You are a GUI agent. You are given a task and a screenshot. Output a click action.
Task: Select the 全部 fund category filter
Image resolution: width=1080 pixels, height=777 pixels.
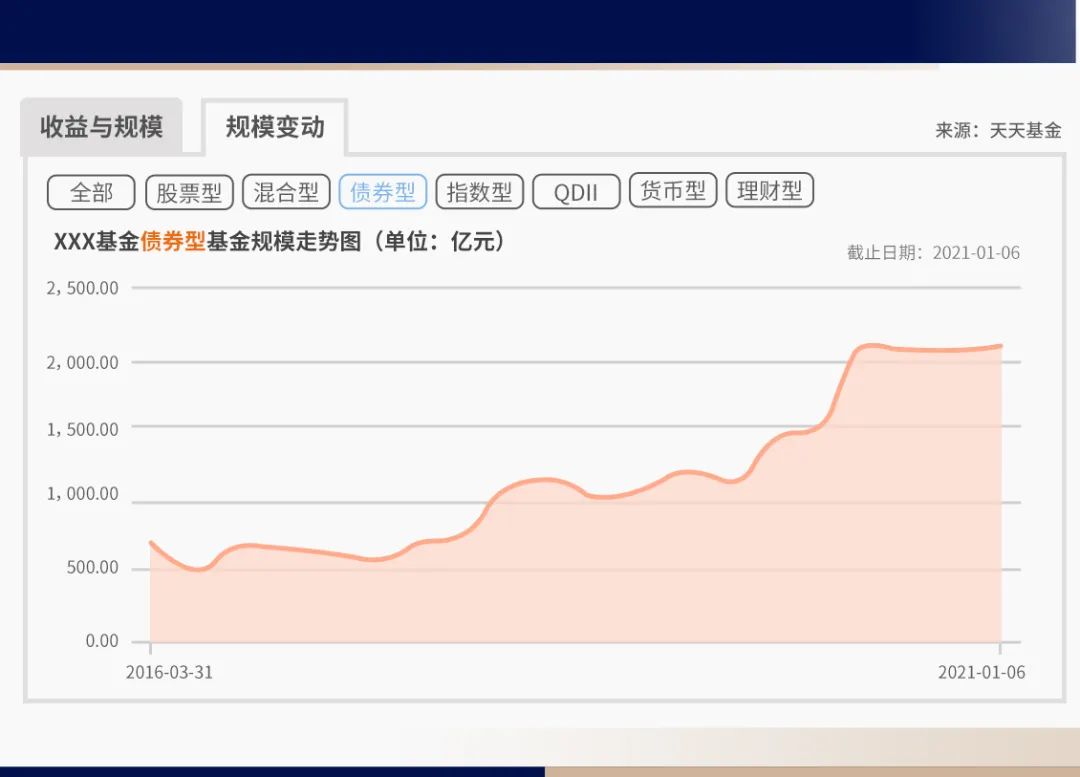90,192
